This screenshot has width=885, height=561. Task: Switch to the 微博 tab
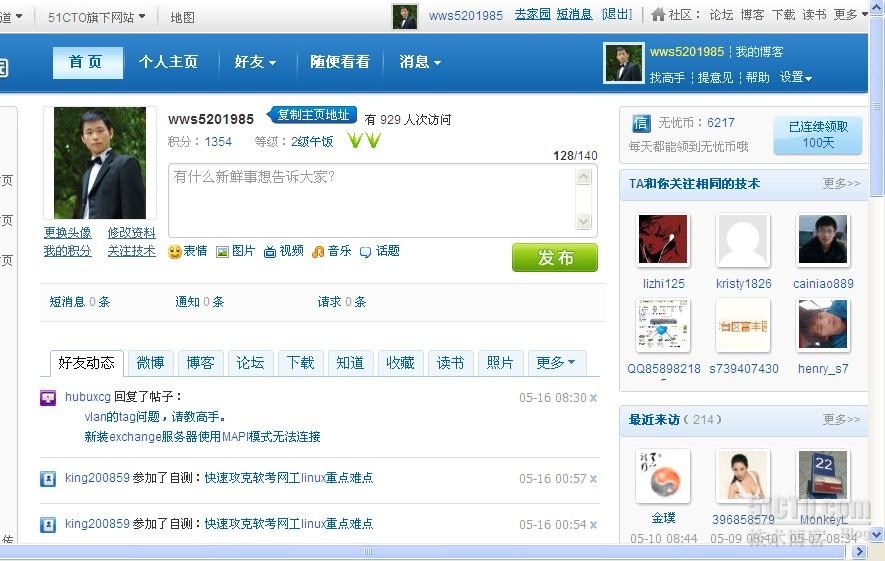150,363
